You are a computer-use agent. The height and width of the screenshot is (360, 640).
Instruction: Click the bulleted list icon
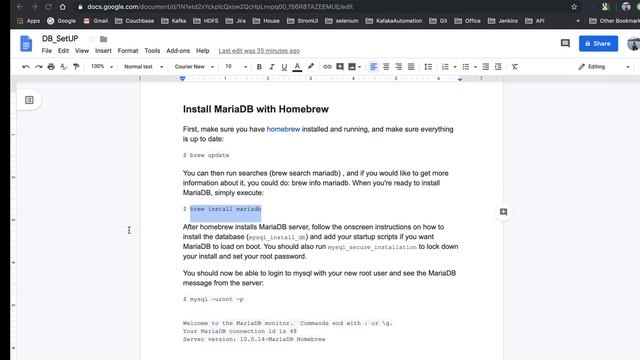(465, 67)
